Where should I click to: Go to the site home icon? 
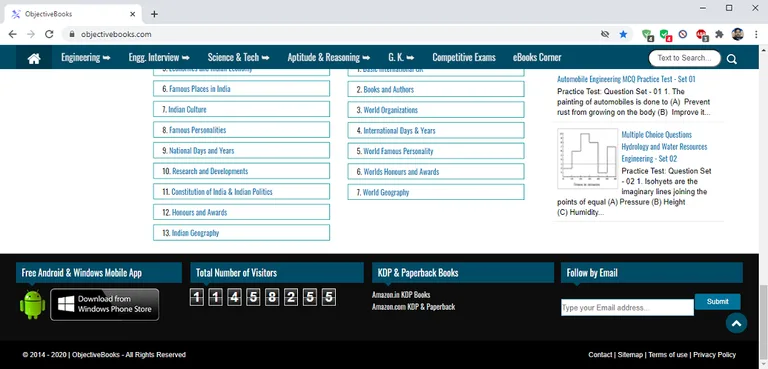tap(34, 58)
